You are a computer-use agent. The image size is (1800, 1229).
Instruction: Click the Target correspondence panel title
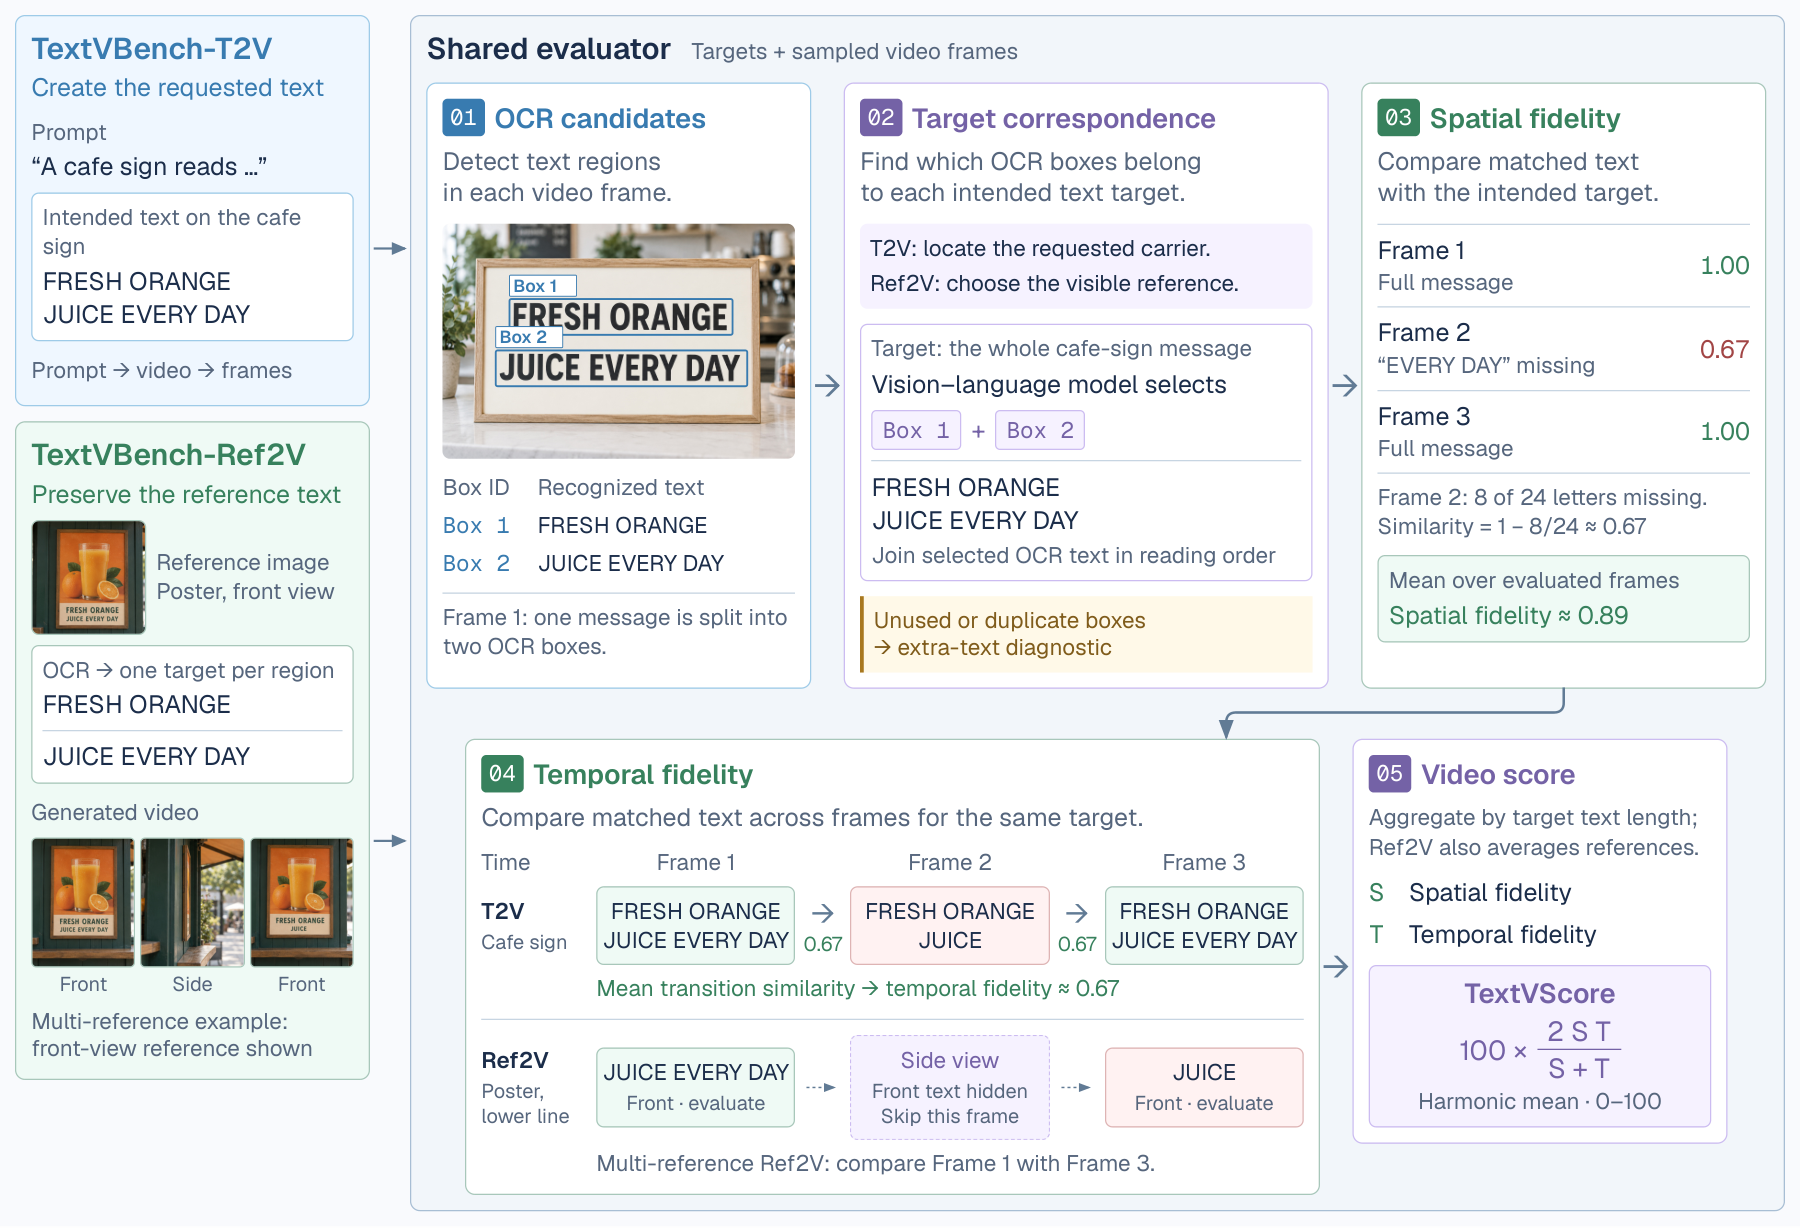pos(1063,119)
